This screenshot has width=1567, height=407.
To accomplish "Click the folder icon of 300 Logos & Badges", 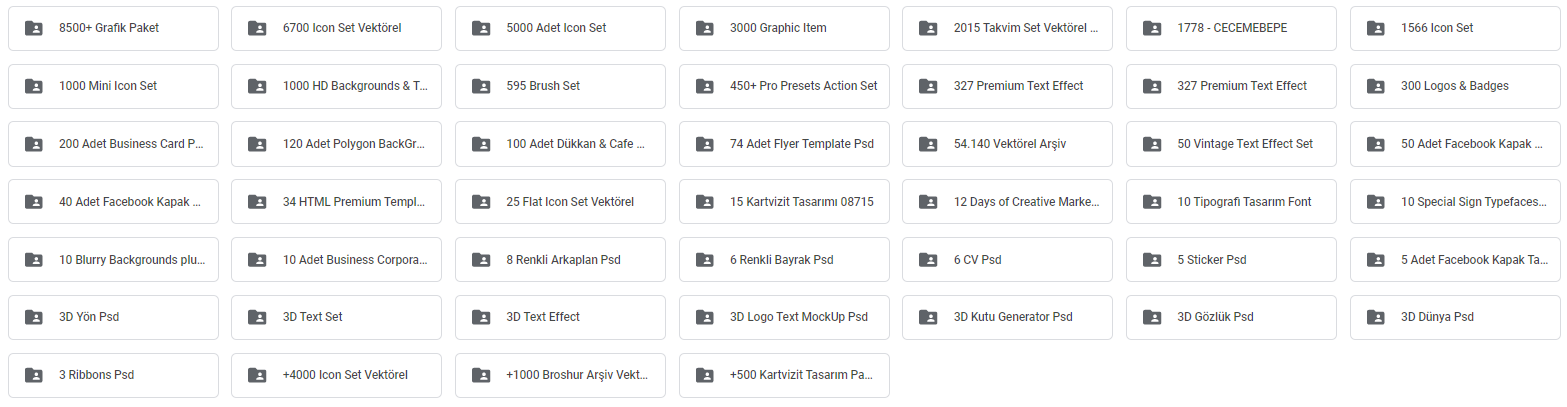I will [x=1376, y=86].
